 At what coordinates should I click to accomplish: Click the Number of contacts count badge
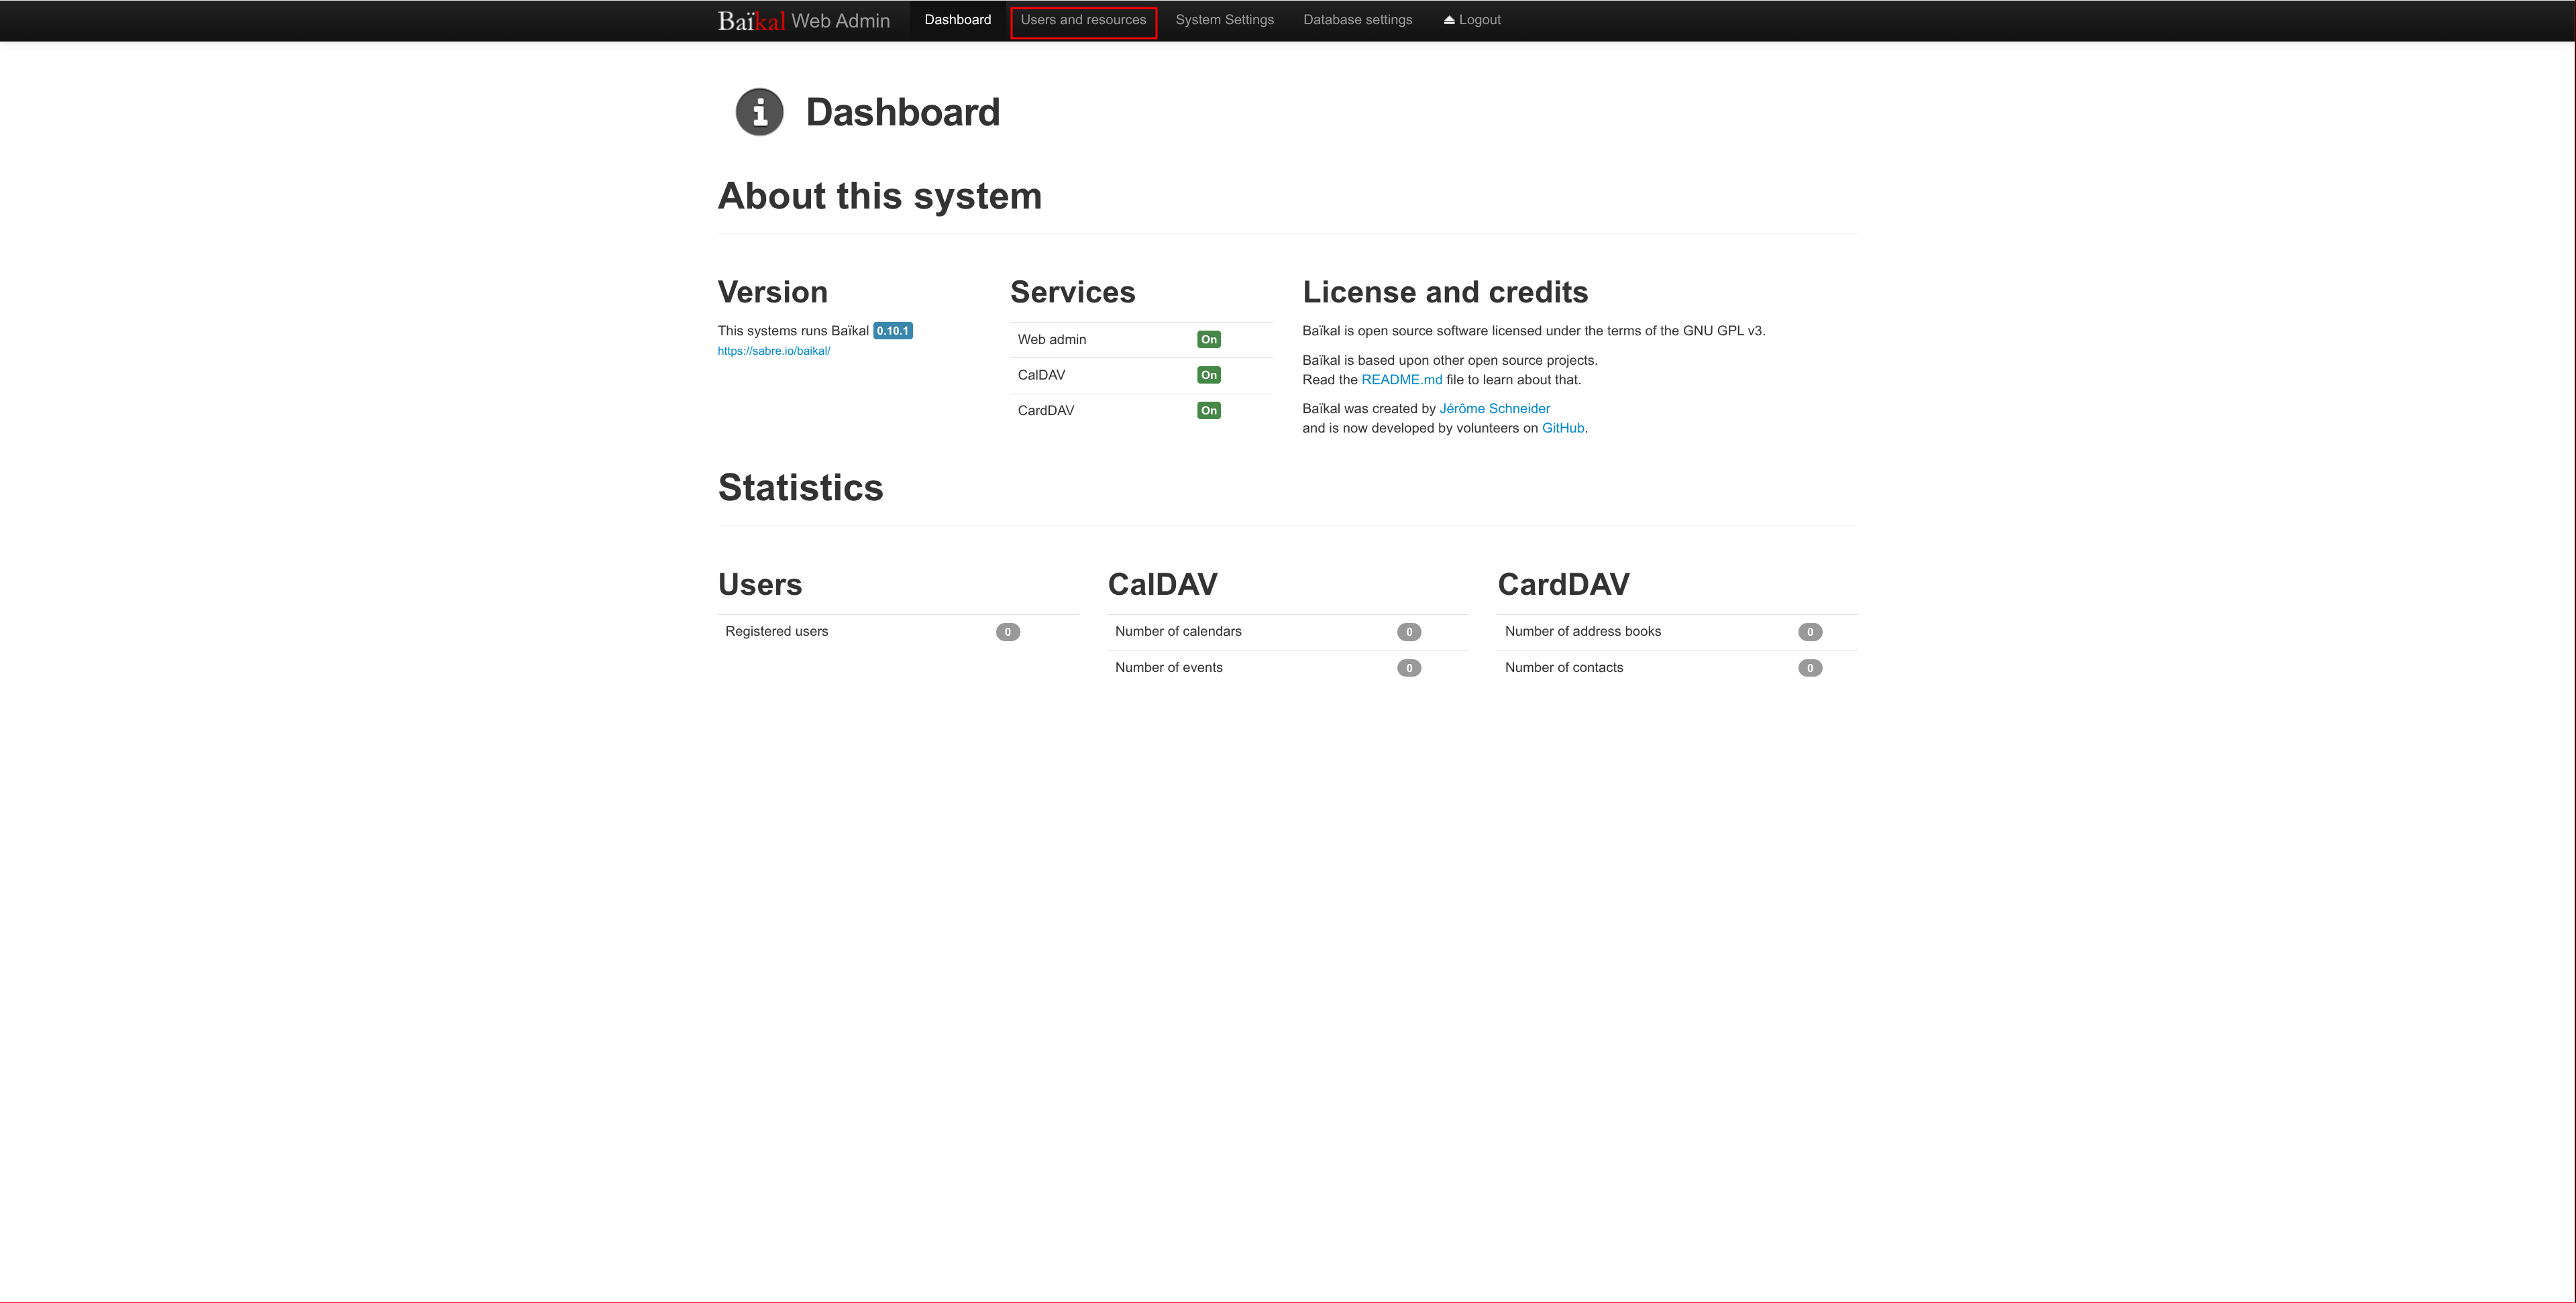point(1809,668)
